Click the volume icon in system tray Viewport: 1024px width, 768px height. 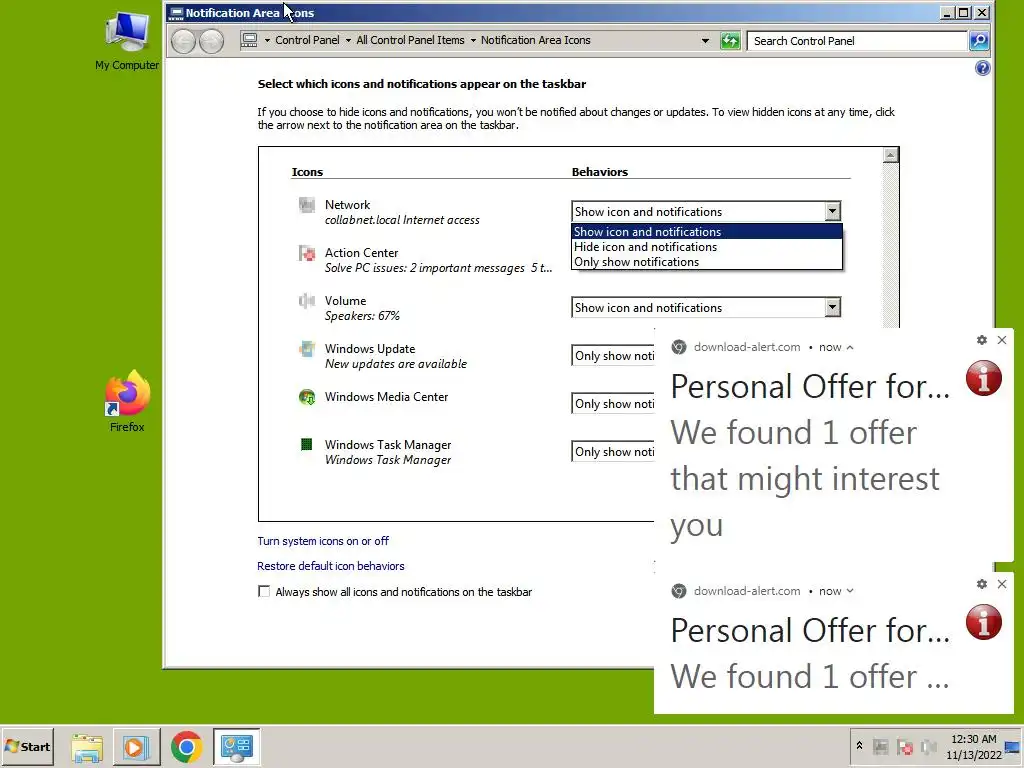coord(928,746)
